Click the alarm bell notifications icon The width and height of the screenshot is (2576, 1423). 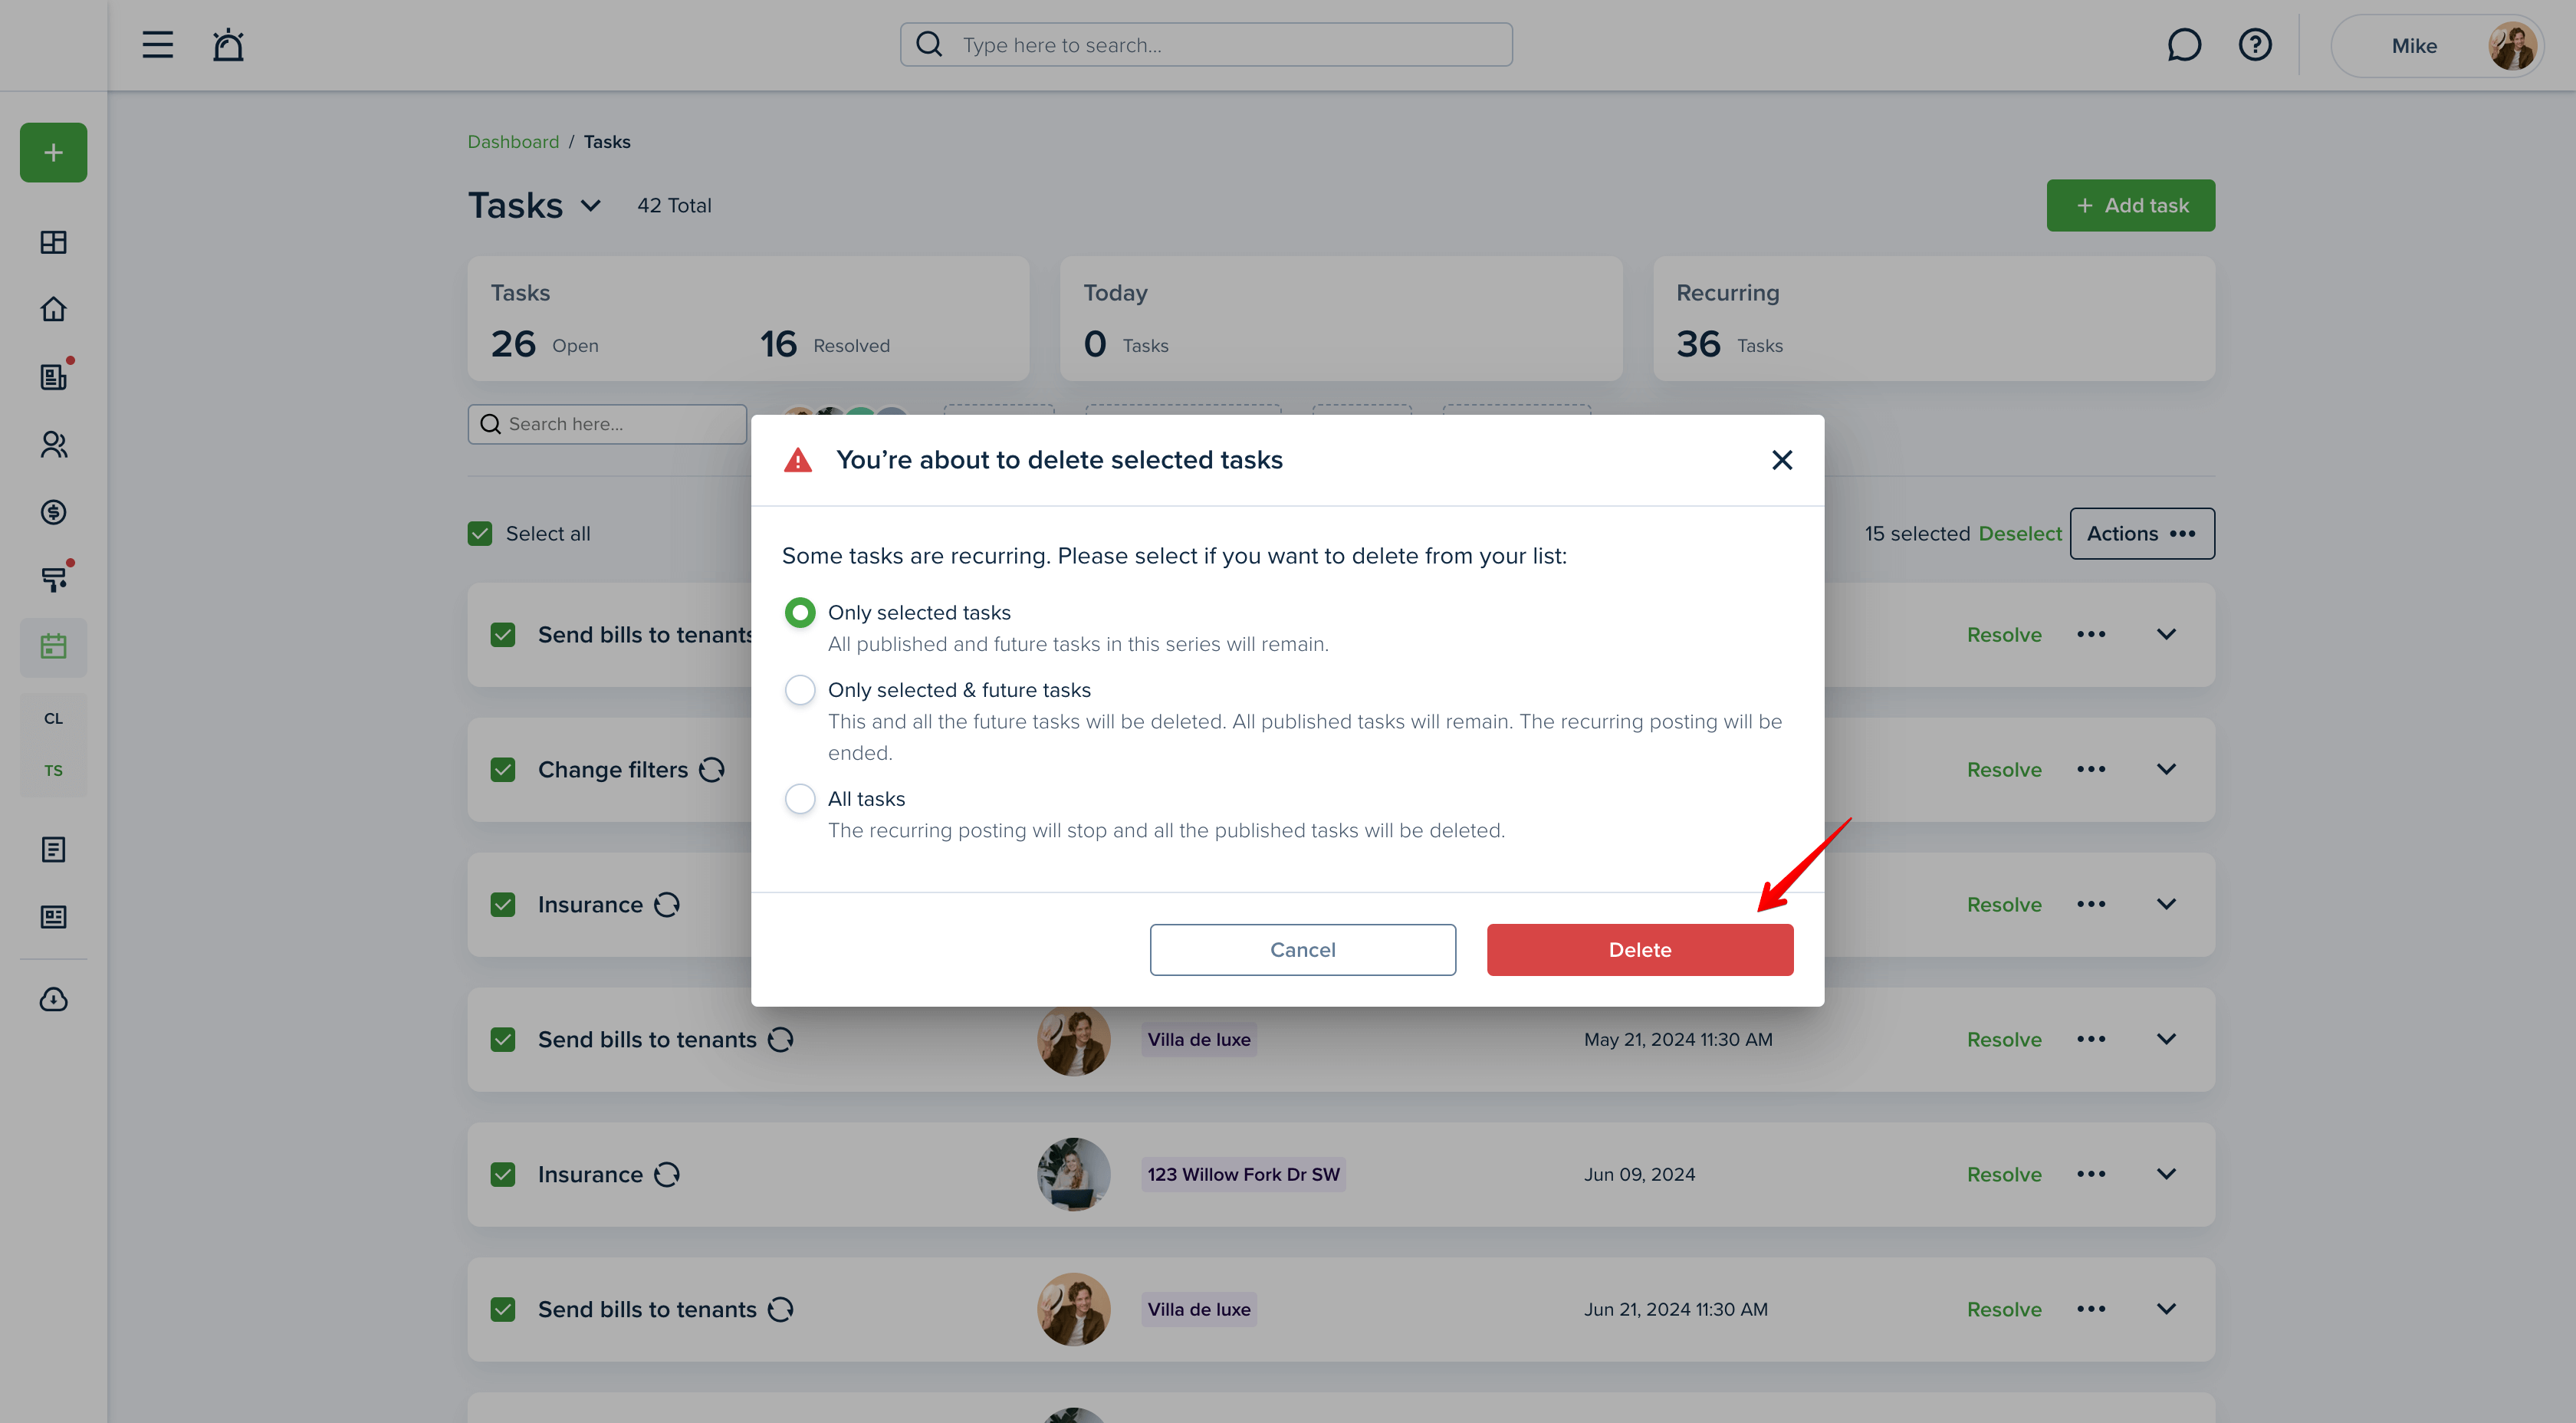[228, 45]
